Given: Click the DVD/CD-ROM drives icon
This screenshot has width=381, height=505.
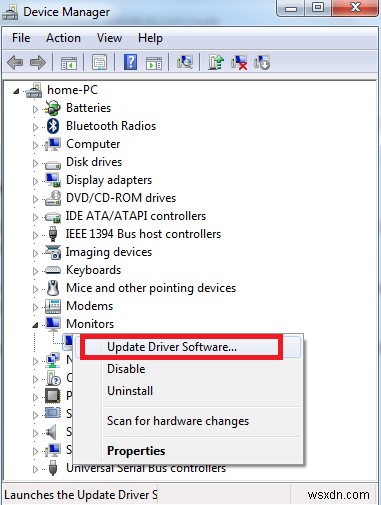Looking at the screenshot, I should pyautogui.click(x=53, y=198).
